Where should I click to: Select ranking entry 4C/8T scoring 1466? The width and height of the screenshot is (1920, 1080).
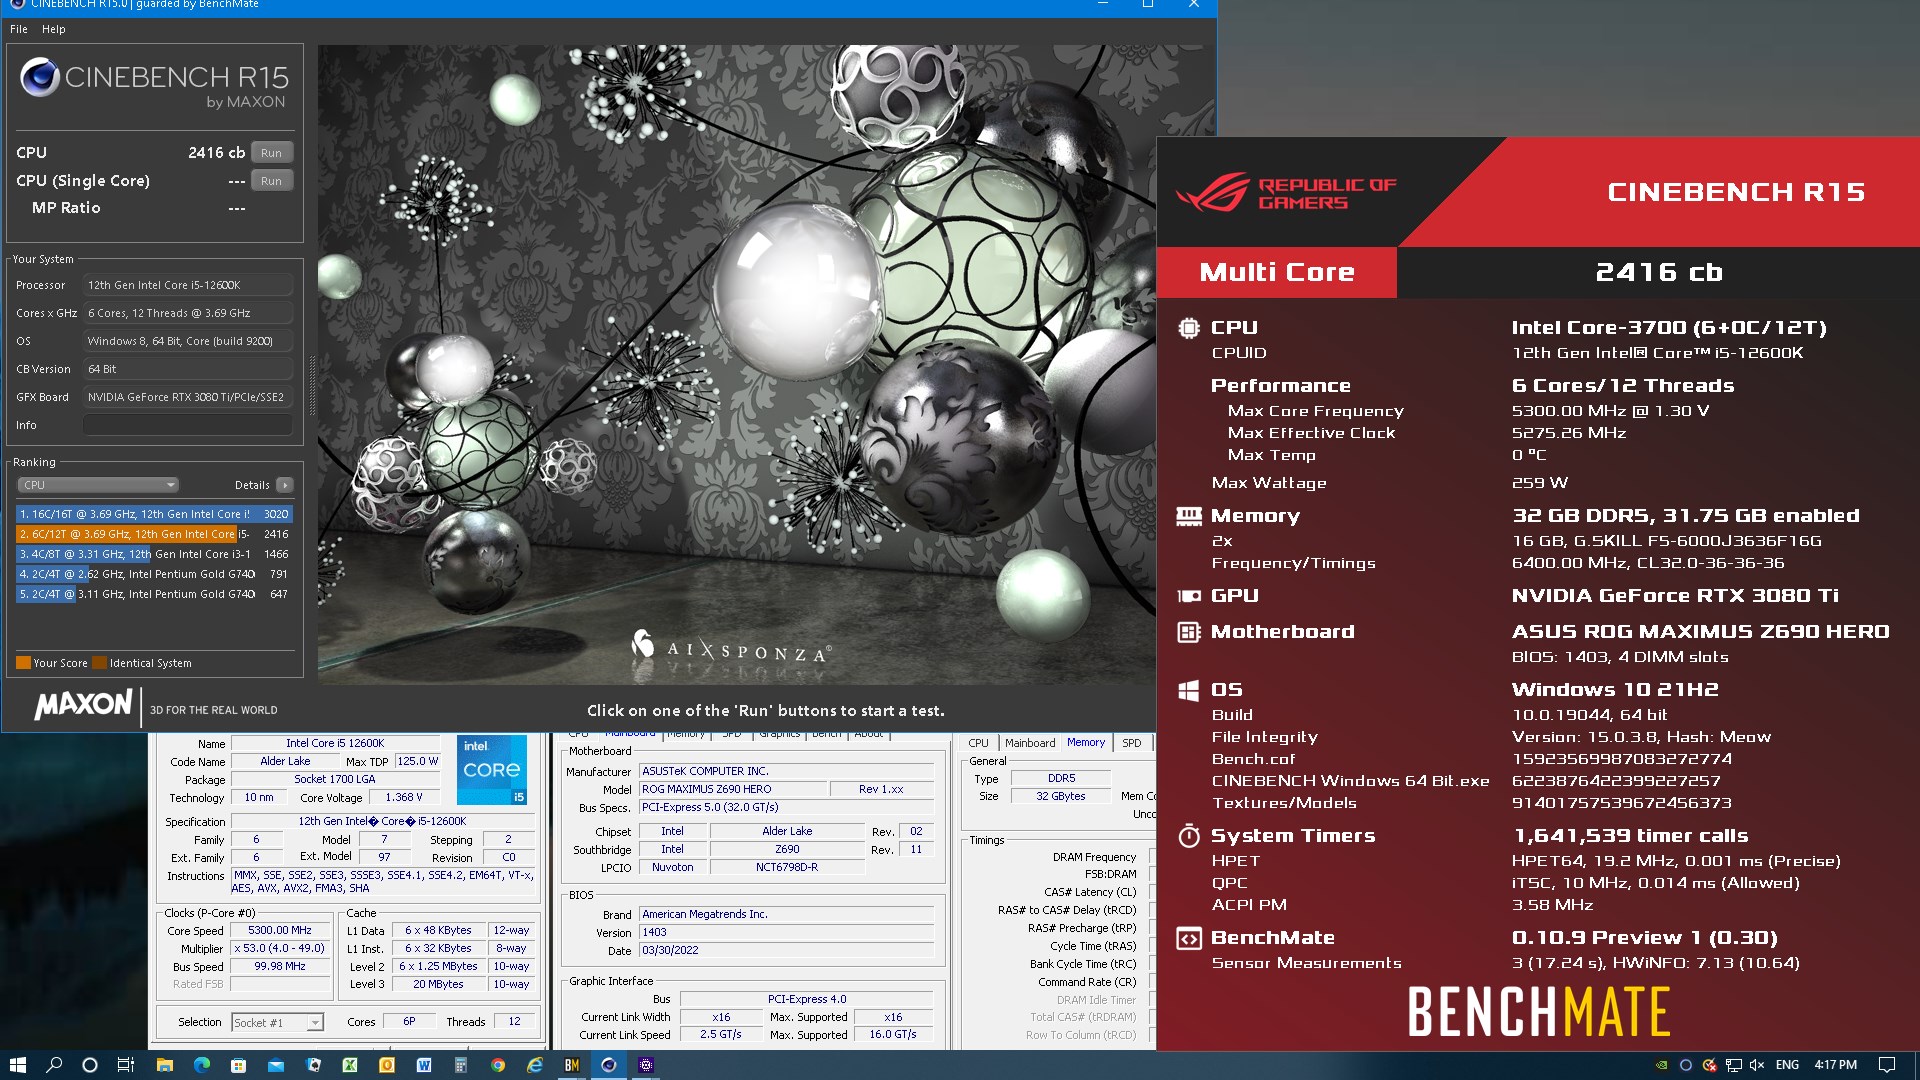point(154,554)
